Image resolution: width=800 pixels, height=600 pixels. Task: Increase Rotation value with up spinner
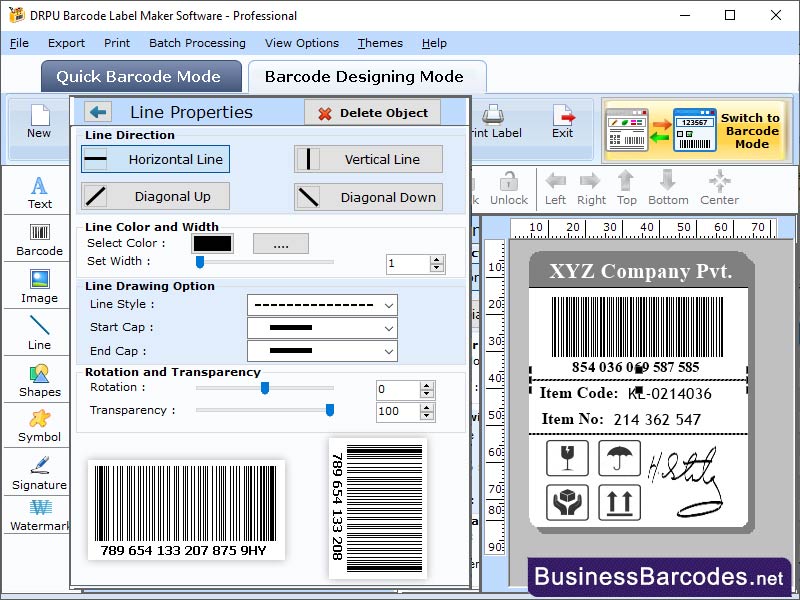[x=427, y=385]
